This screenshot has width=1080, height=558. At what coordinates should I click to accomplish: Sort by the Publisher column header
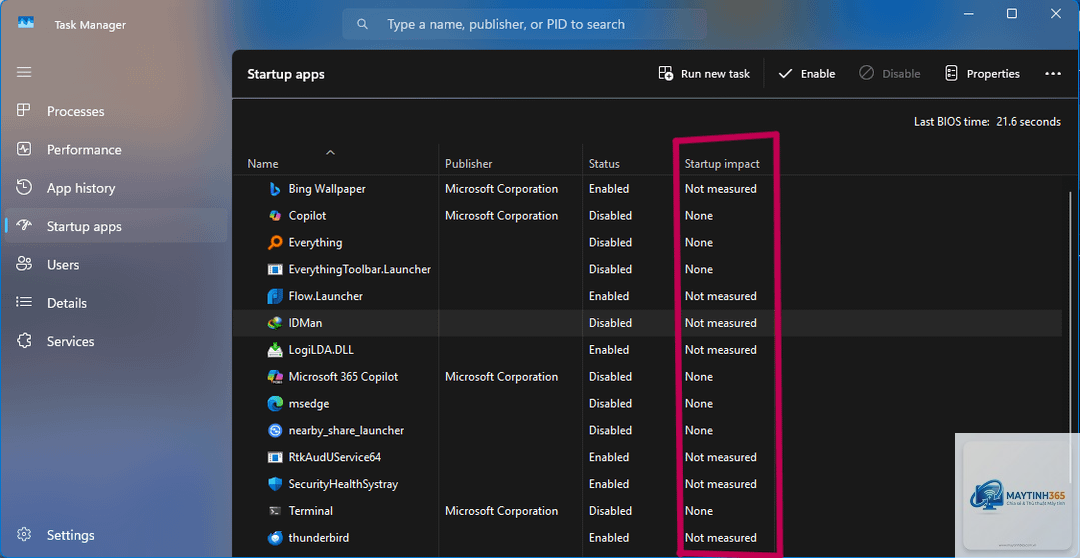468,164
